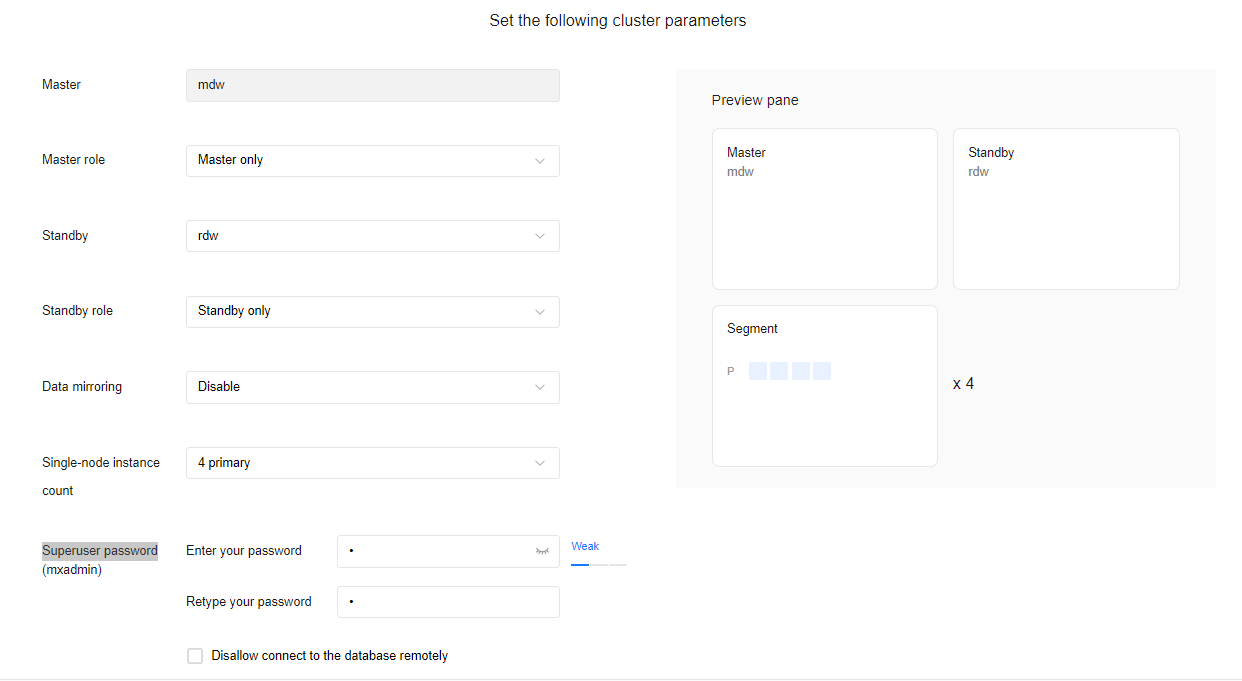Focus the Enter your password field
The image size is (1242, 681).
click(435, 551)
